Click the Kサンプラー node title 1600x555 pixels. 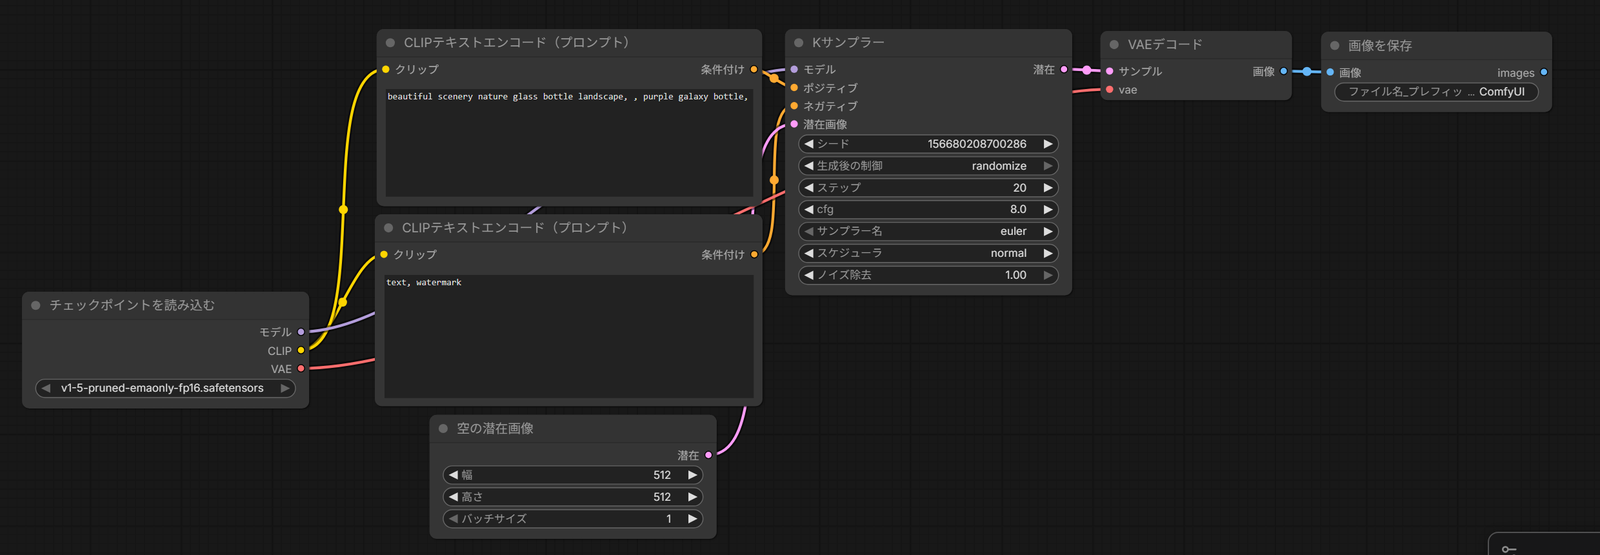(848, 43)
